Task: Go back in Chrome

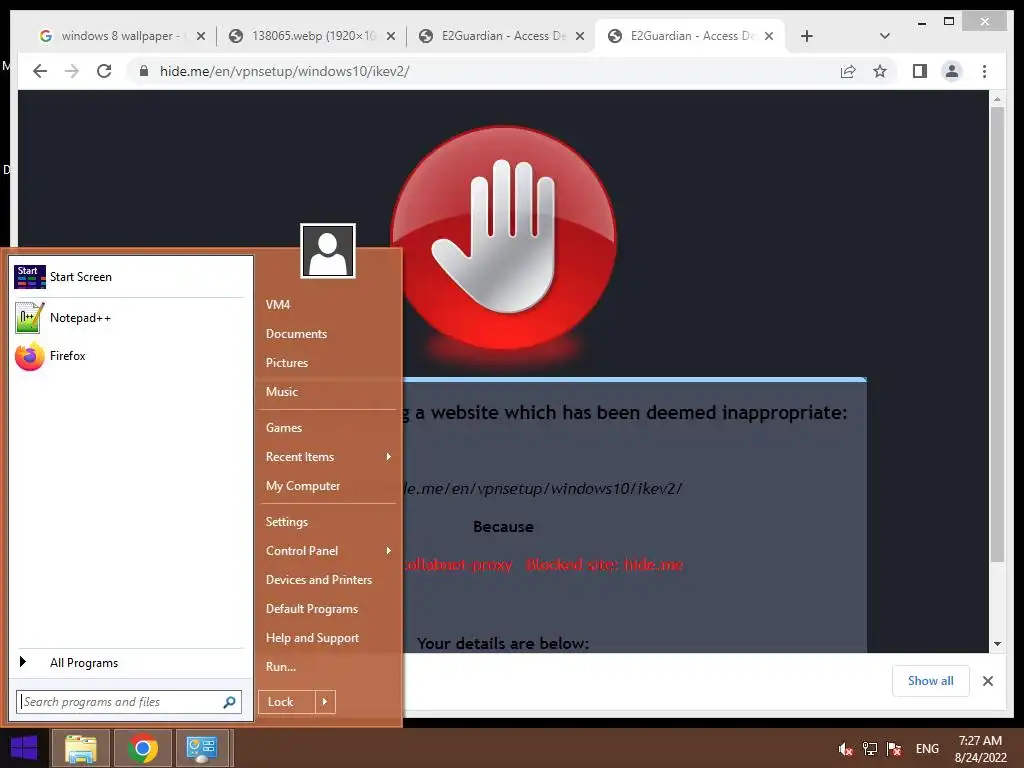Action: tap(40, 71)
